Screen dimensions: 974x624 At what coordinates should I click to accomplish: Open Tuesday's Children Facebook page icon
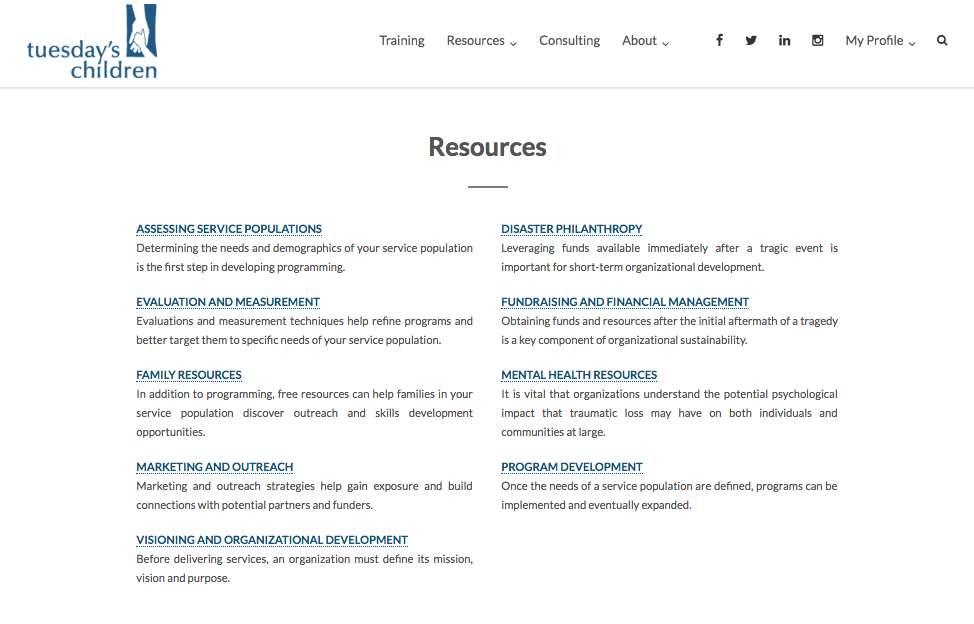719,40
